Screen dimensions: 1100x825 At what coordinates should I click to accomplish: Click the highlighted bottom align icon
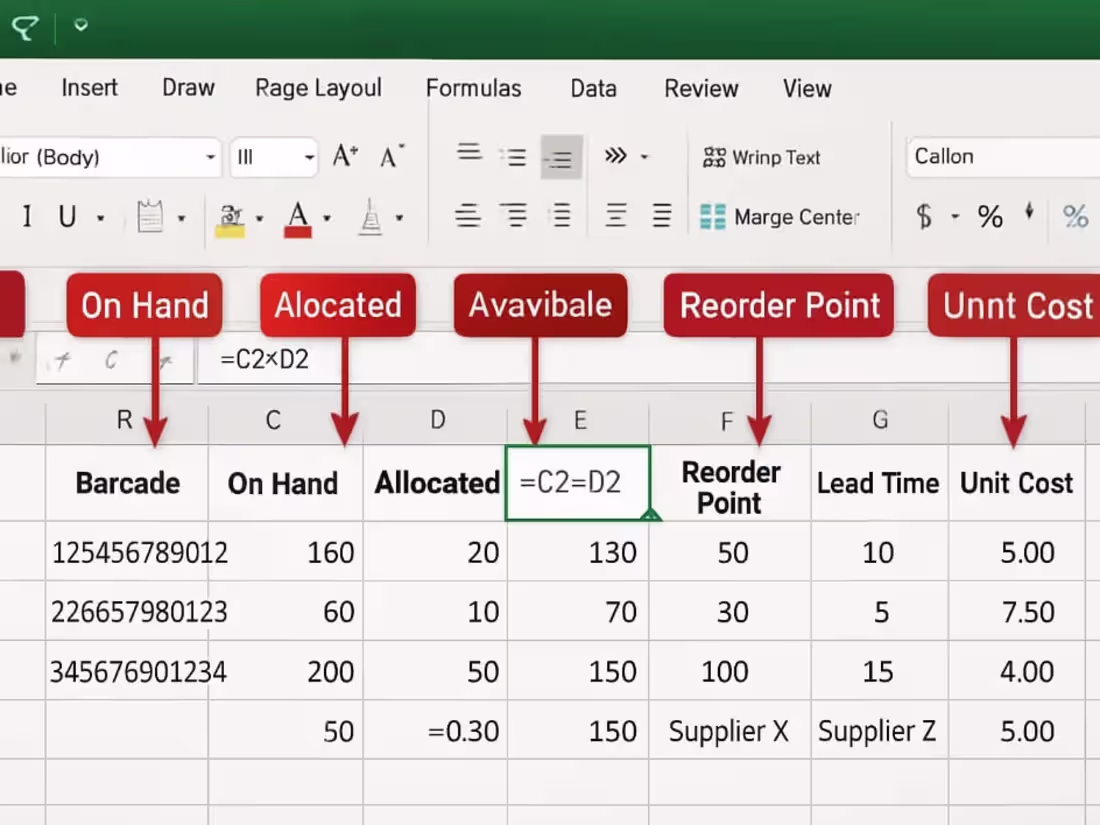[x=561, y=157]
